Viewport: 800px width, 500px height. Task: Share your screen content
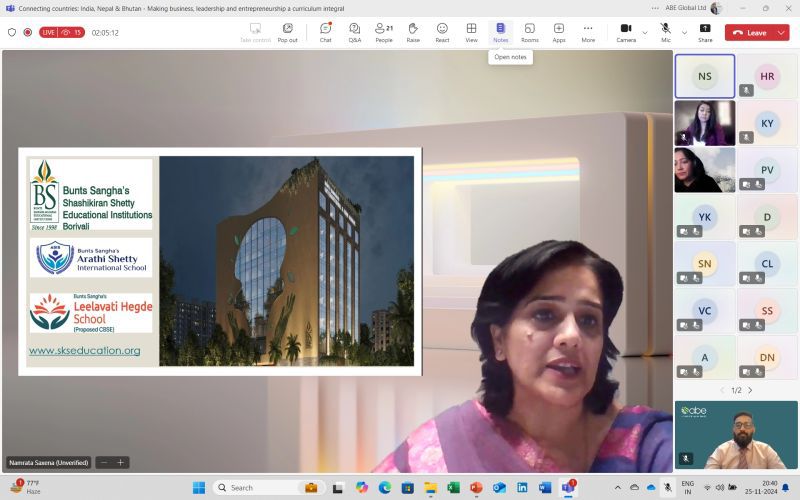[705, 32]
